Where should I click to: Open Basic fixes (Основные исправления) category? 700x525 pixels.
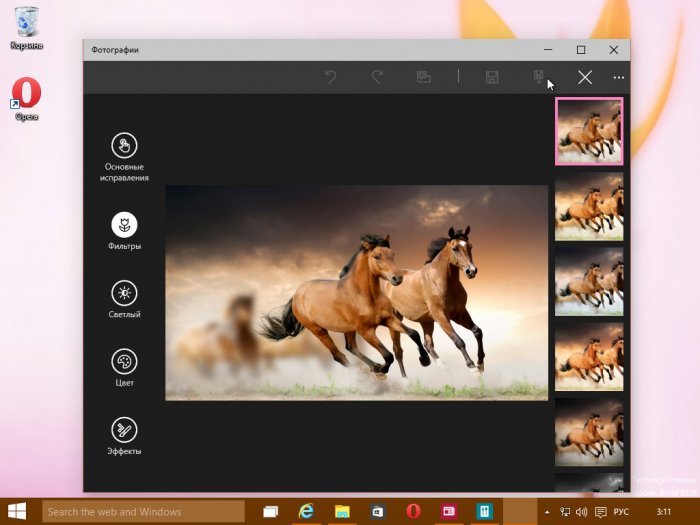pyautogui.click(x=124, y=146)
